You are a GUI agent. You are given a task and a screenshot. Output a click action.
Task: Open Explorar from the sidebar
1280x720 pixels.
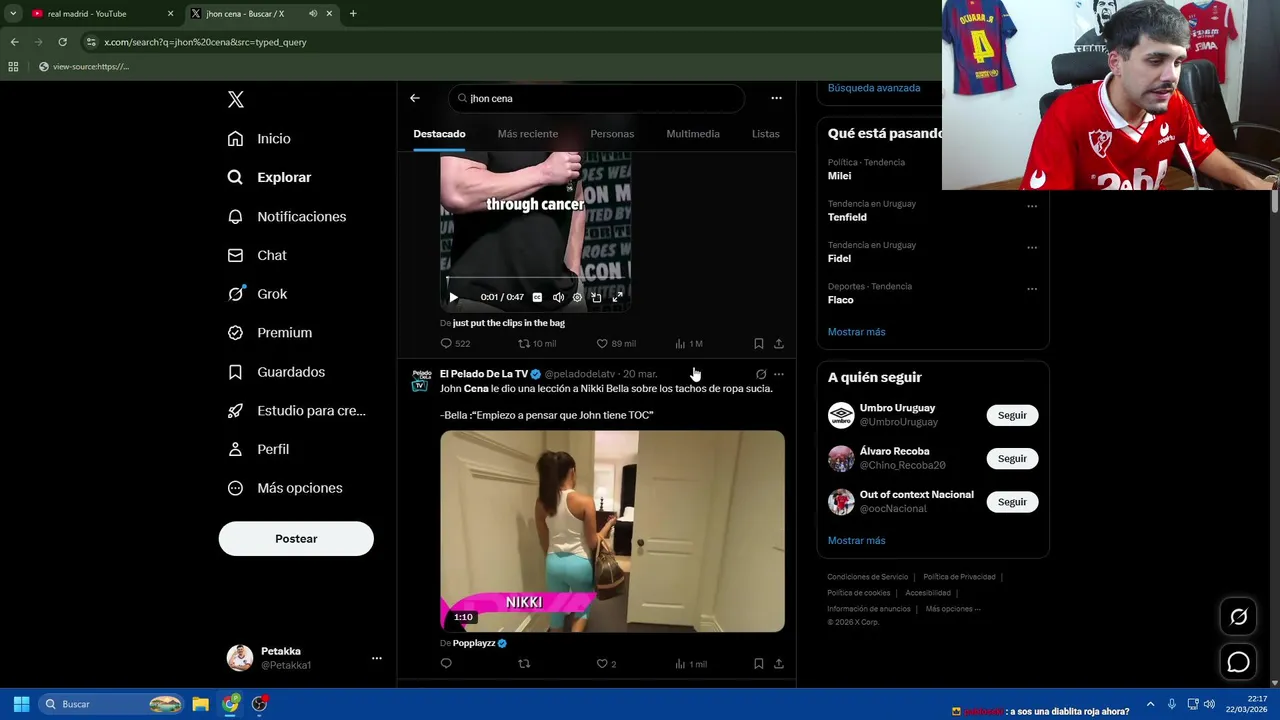(269, 177)
